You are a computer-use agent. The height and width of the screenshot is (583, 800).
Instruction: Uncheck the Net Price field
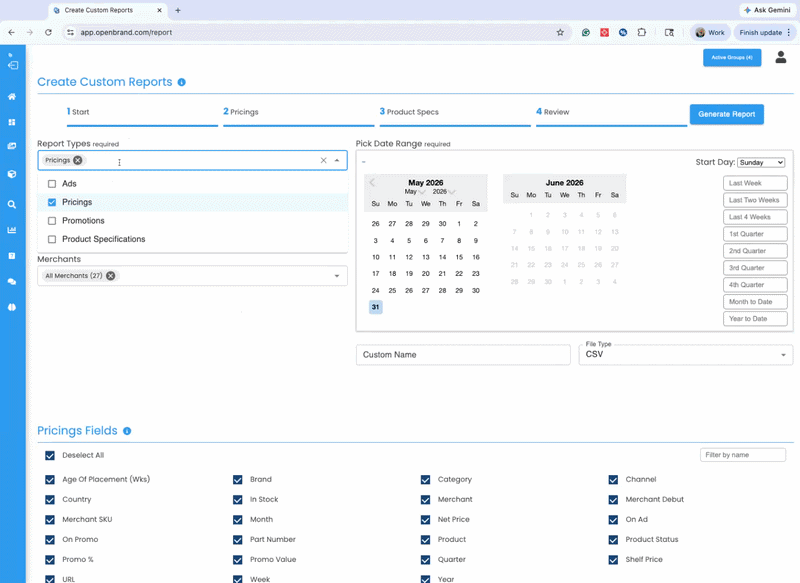[x=426, y=520]
